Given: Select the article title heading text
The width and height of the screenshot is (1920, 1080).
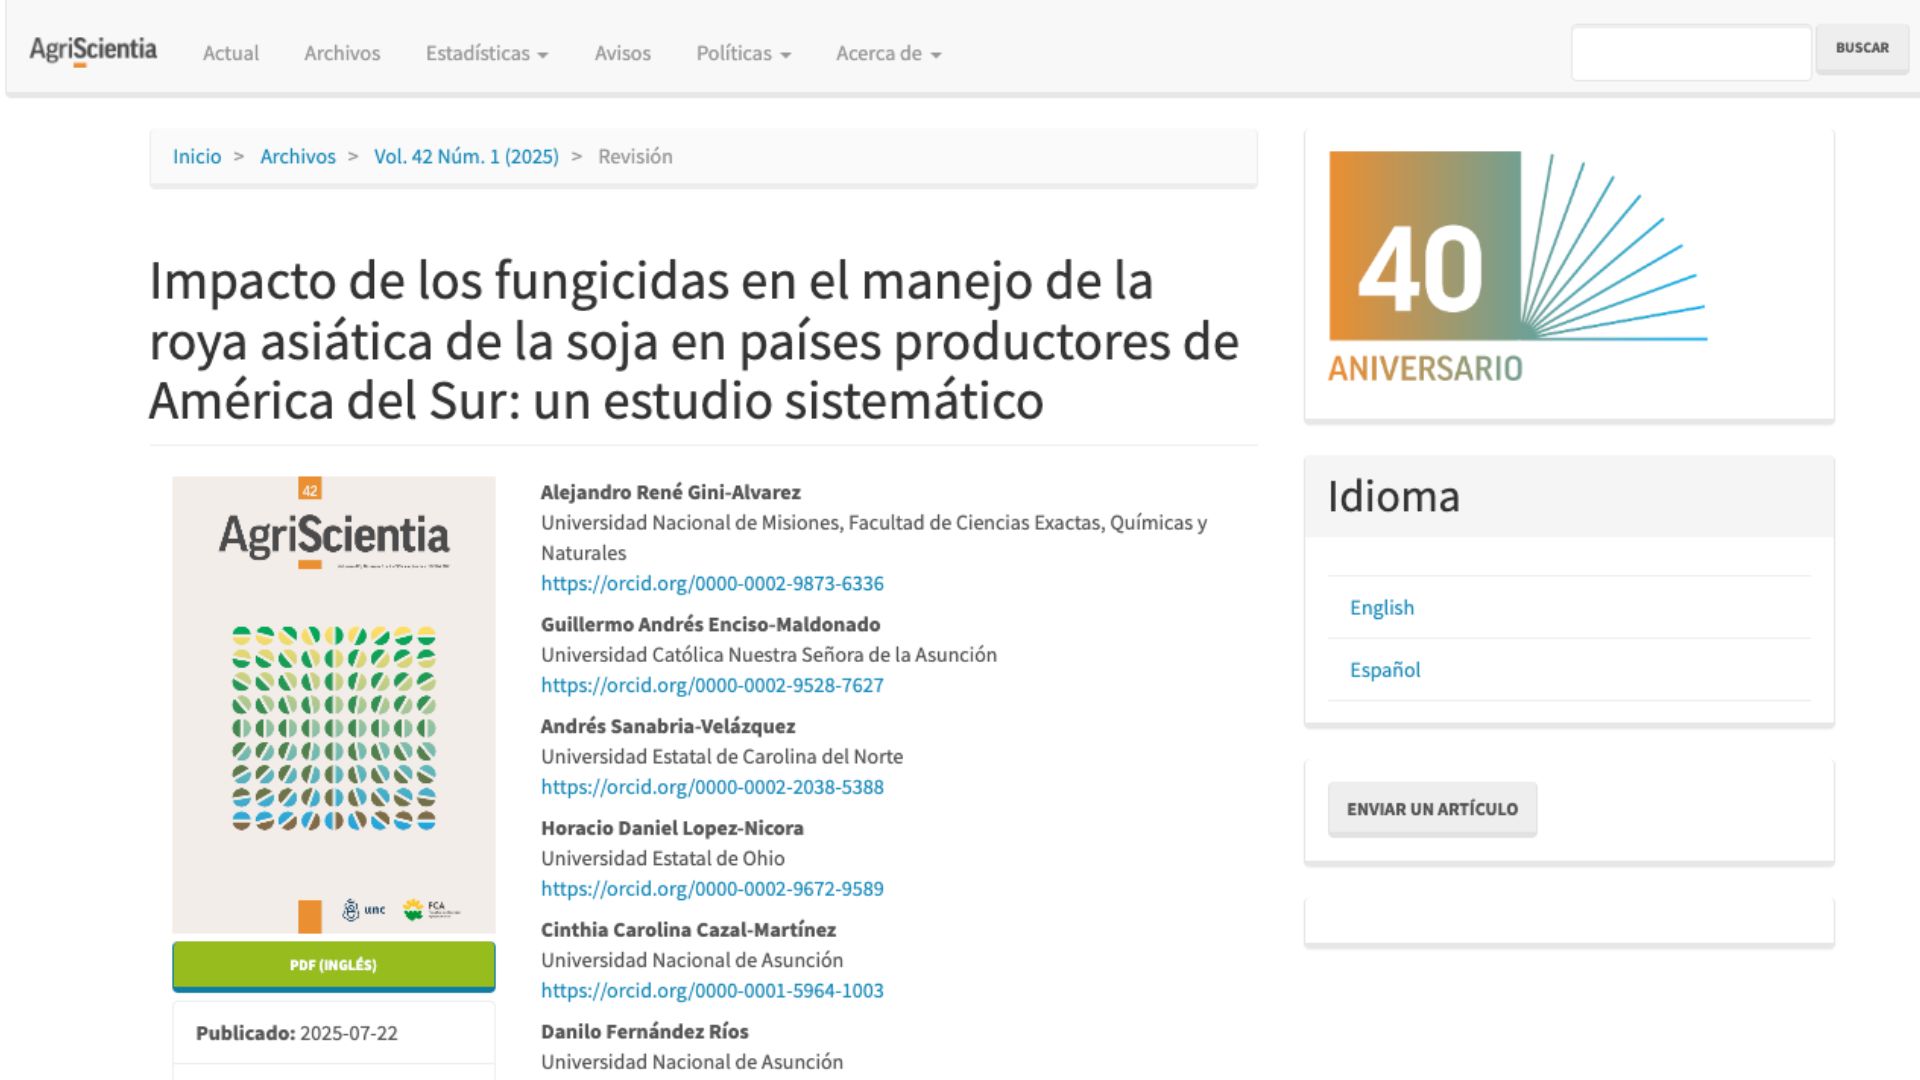Looking at the screenshot, I should 694,340.
